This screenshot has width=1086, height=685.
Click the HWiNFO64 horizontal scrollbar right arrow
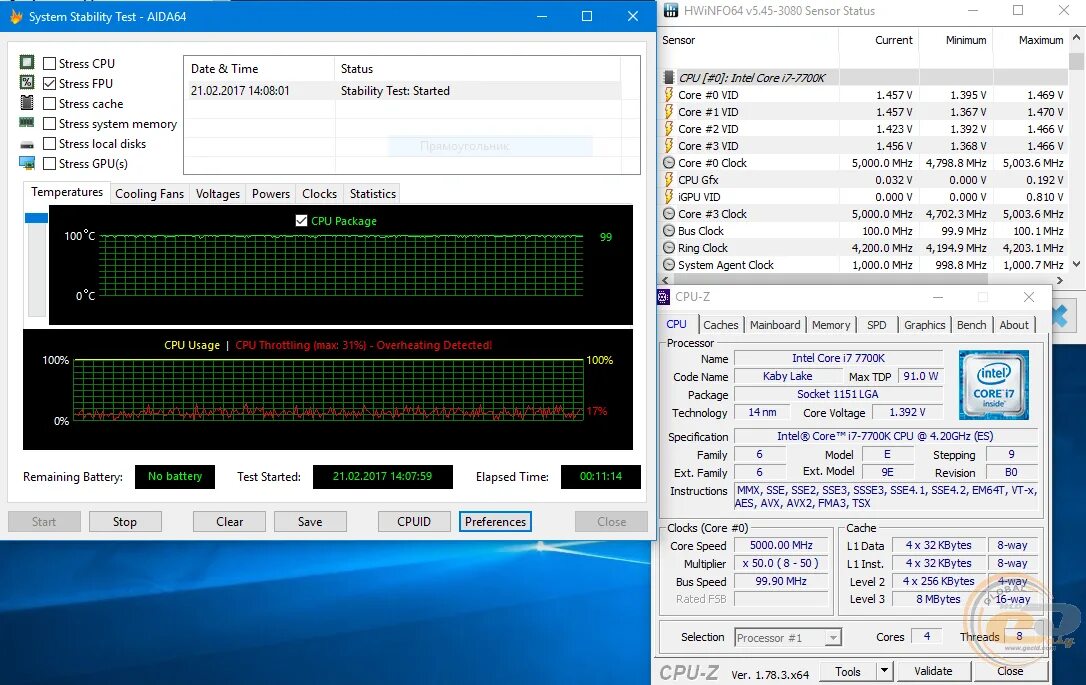point(1060,280)
